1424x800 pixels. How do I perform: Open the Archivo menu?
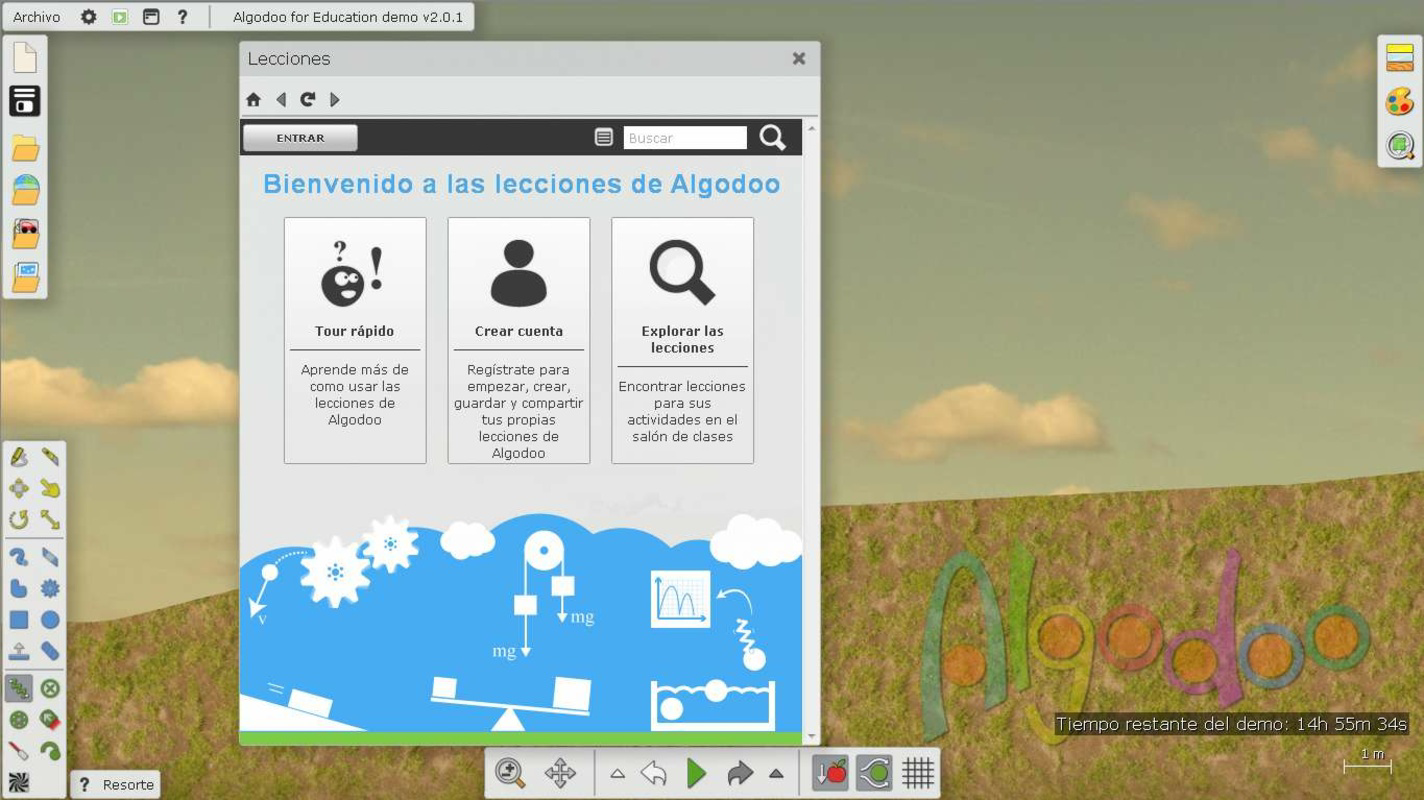(x=36, y=17)
